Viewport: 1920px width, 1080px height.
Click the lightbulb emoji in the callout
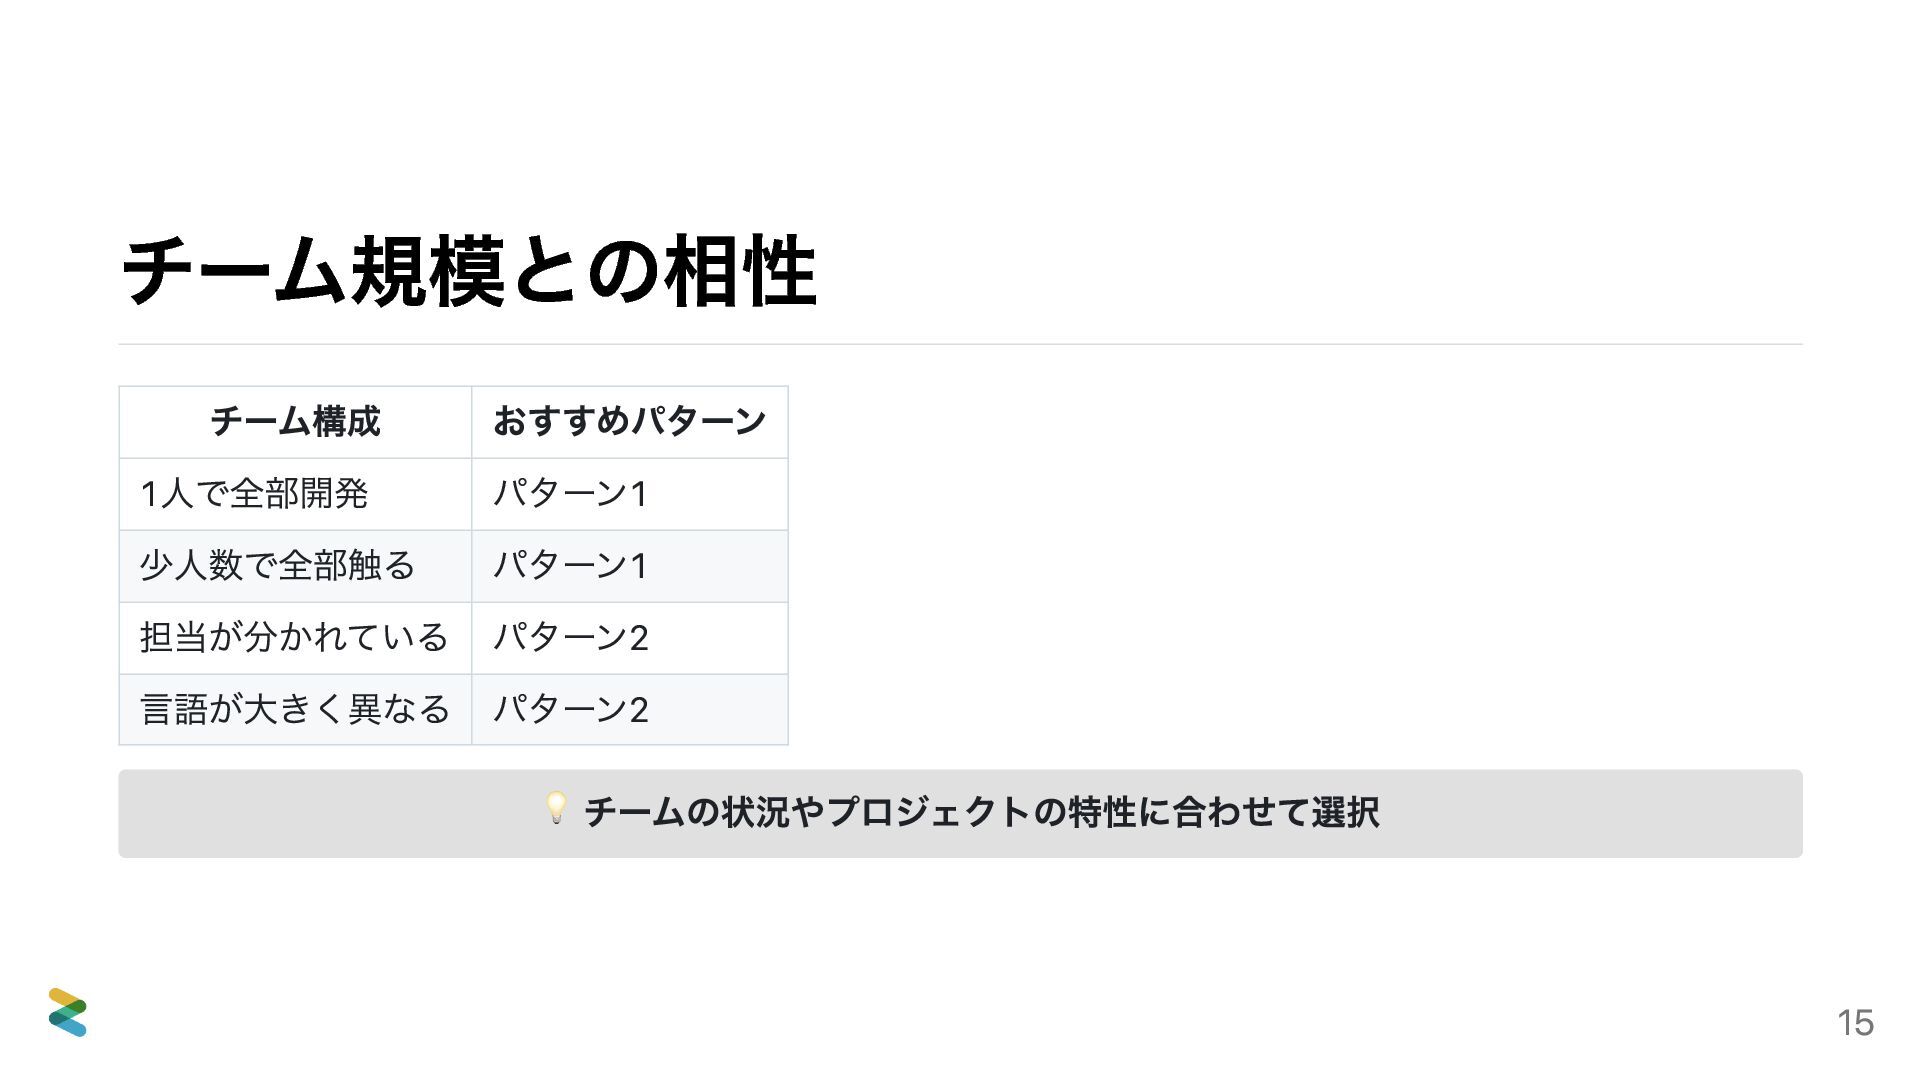tap(556, 808)
